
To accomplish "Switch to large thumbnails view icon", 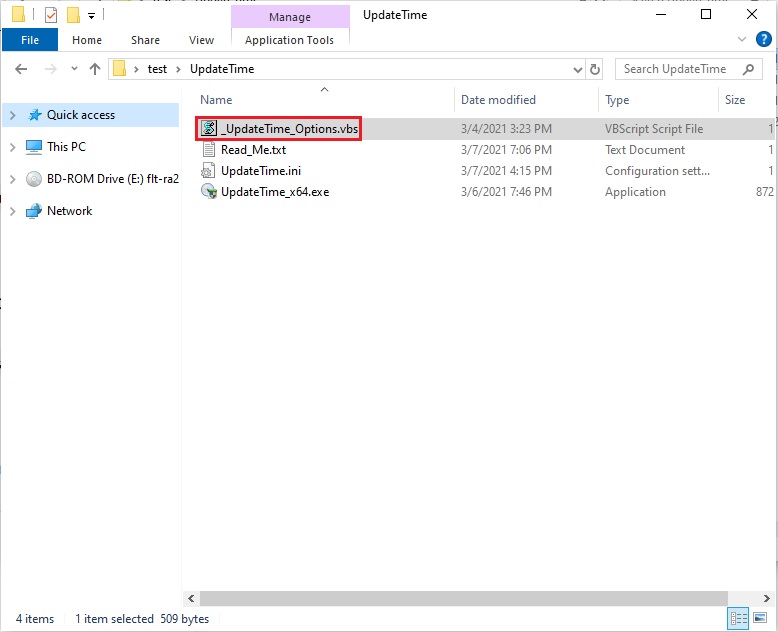I will [760, 618].
